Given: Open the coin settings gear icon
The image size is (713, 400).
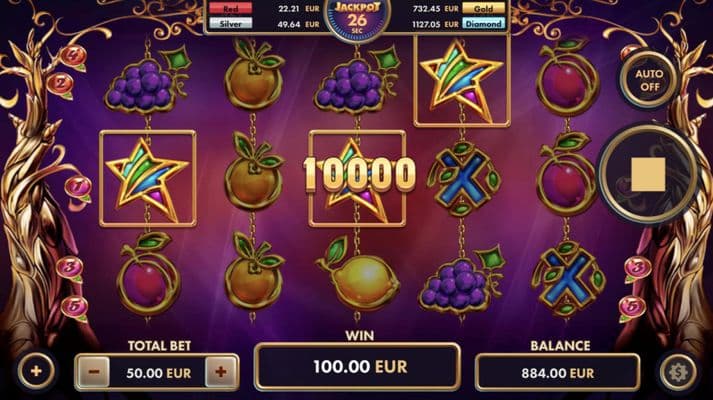Looking at the screenshot, I should pyautogui.click(x=678, y=372).
